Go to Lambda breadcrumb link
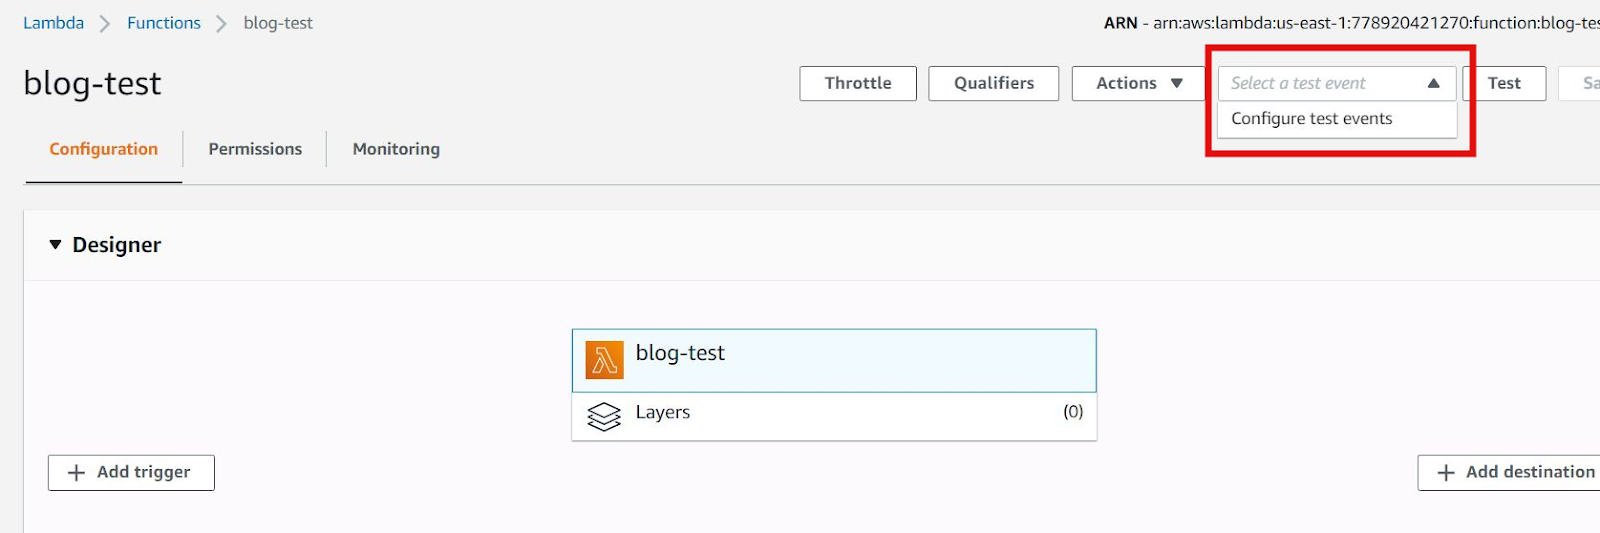Viewport: 1600px width, 533px height. pyautogui.click(x=54, y=23)
